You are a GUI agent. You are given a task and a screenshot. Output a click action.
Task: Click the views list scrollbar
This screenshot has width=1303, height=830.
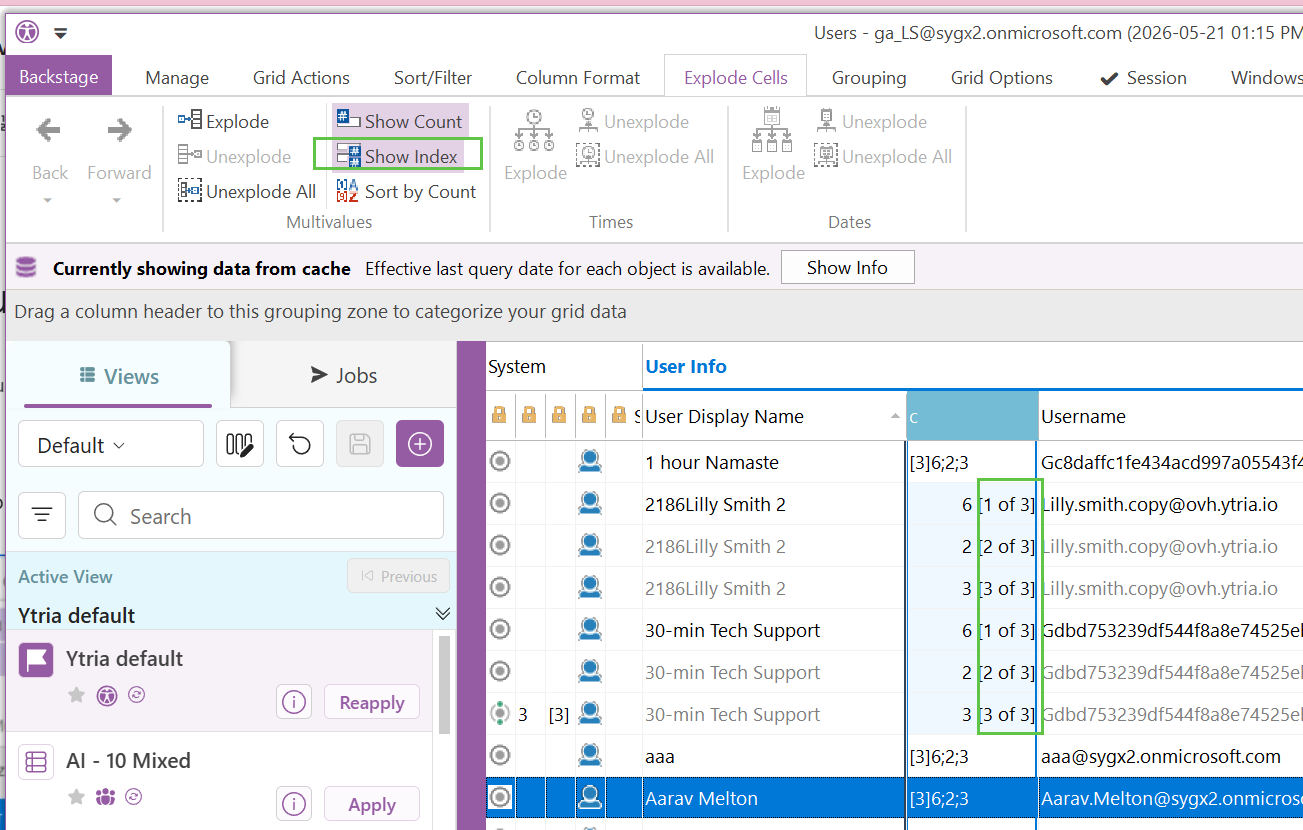click(445, 685)
